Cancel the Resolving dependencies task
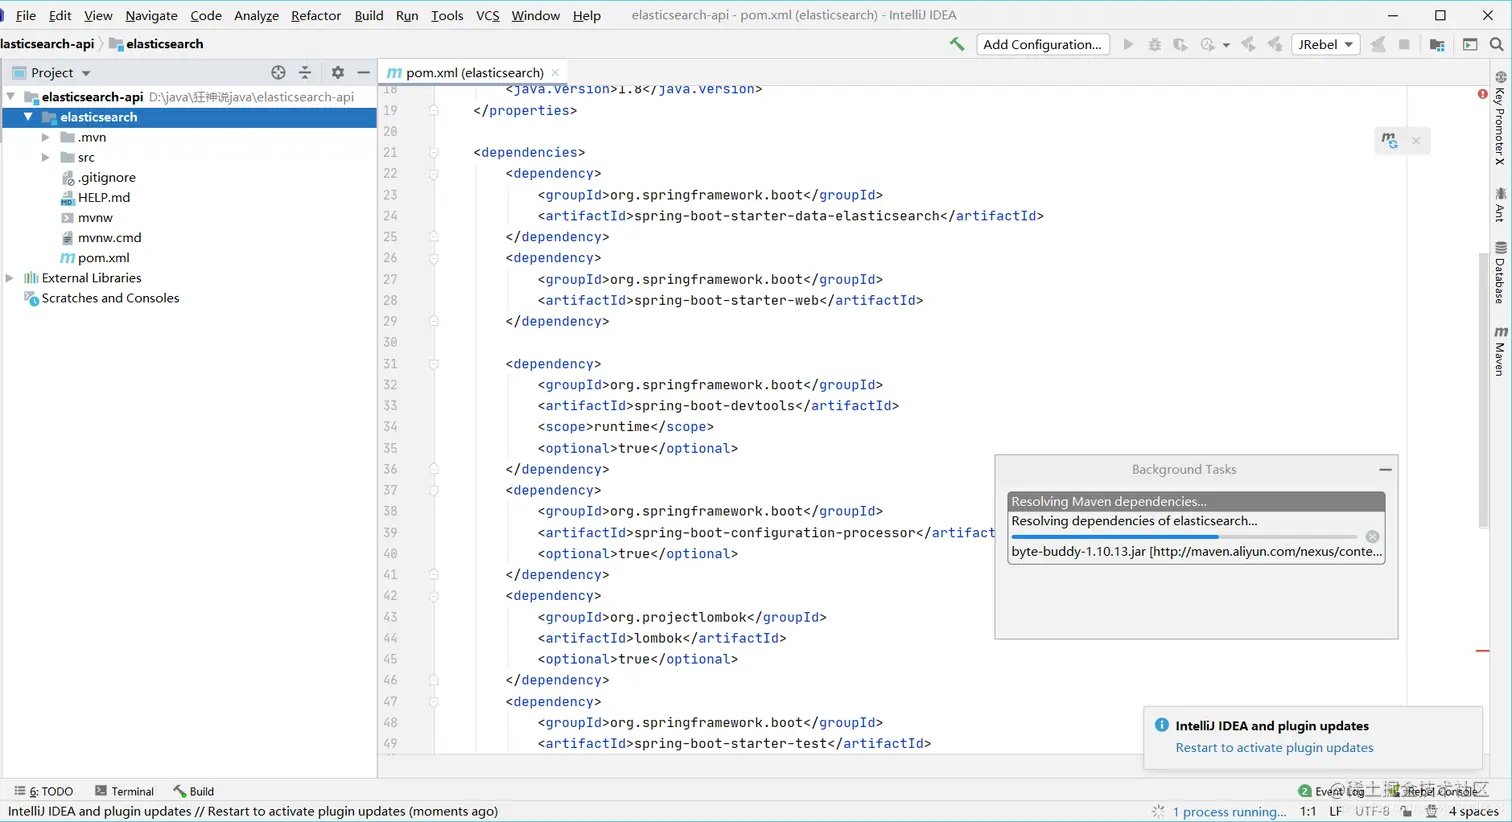Image resolution: width=1512 pixels, height=822 pixels. click(1372, 537)
